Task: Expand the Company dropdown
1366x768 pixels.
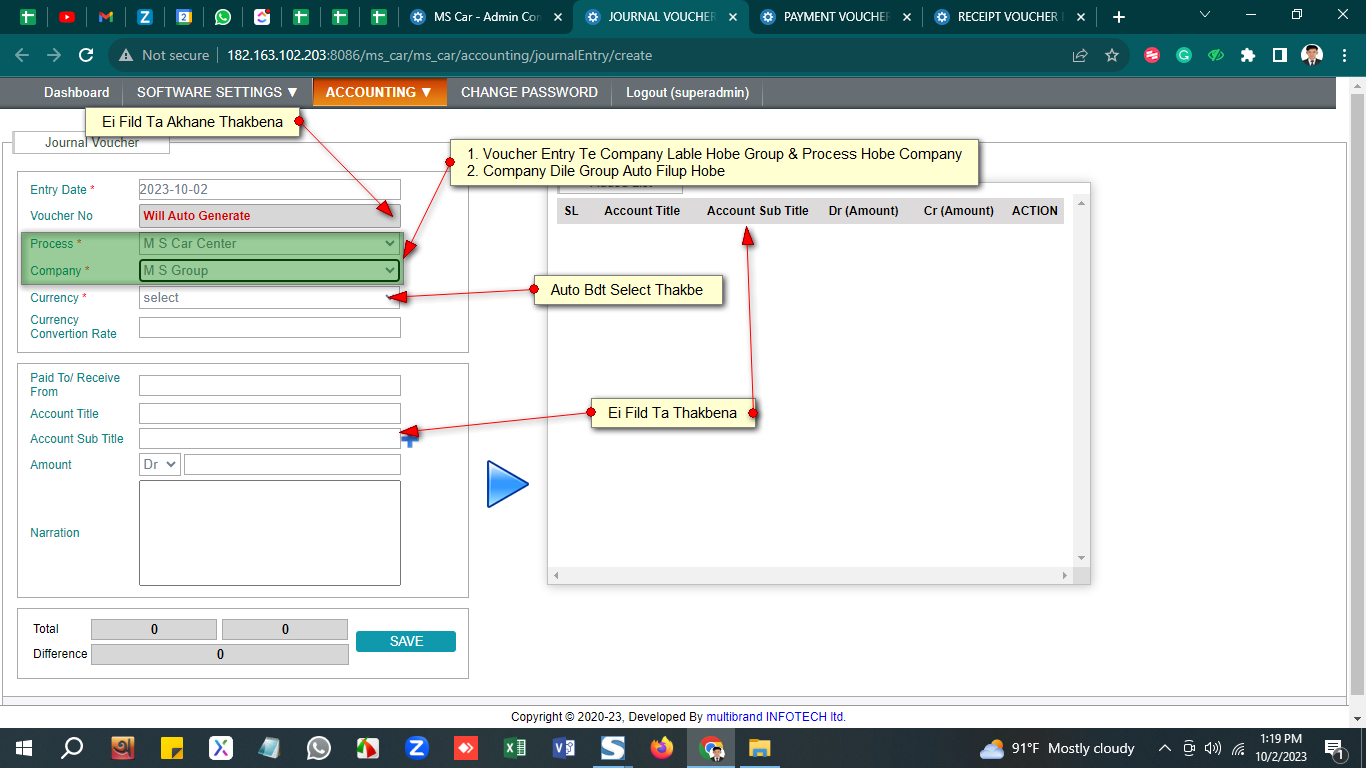Action: pos(269,270)
